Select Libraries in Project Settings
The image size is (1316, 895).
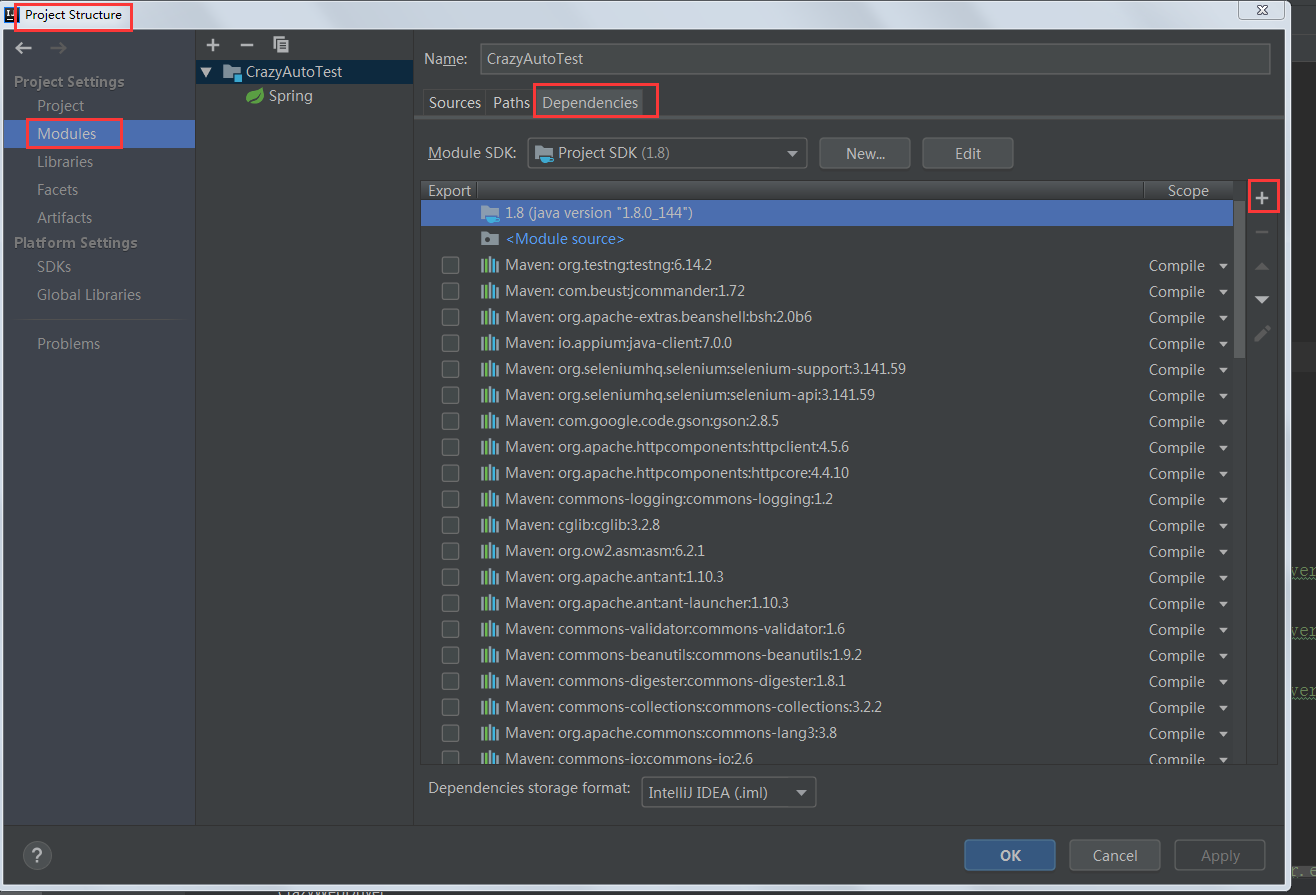tap(65, 162)
